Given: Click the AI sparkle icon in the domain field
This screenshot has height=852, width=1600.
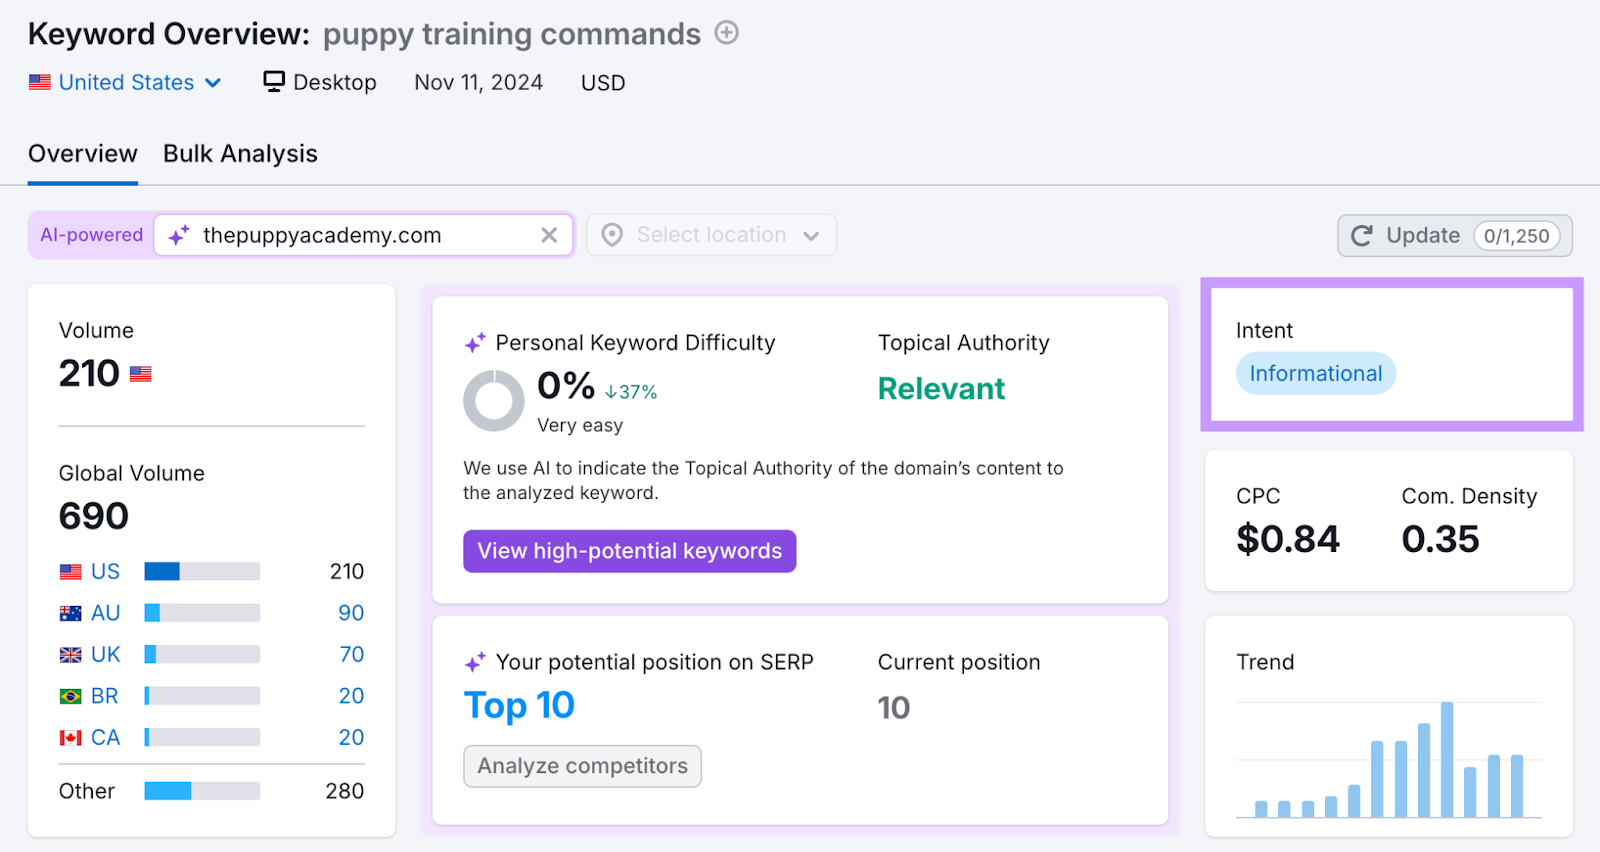Looking at the screenshot, I should point(180,235).
